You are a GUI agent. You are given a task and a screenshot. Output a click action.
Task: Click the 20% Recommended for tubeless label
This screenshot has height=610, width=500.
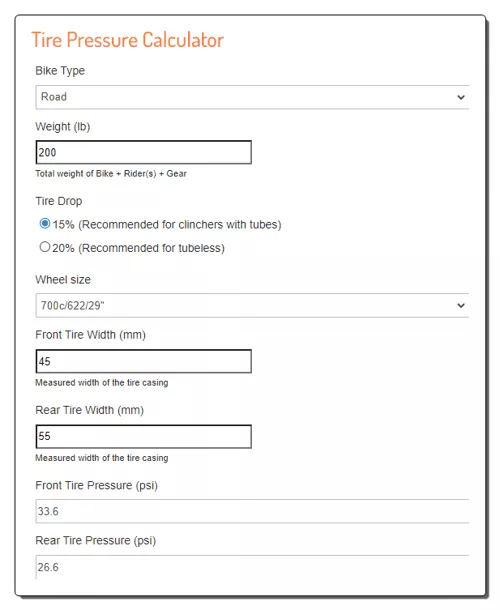pyautogui.click(x=139, y=248)
